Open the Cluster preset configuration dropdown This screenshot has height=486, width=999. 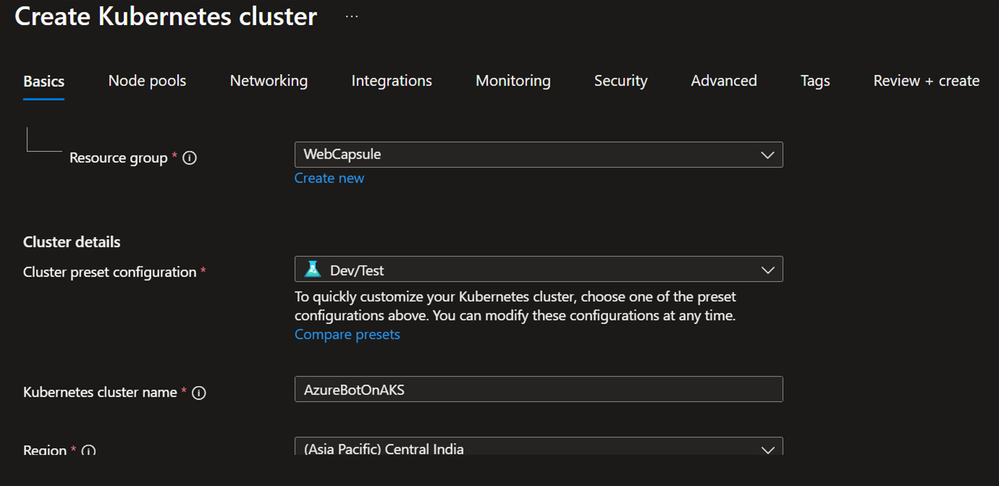point(538,269)
